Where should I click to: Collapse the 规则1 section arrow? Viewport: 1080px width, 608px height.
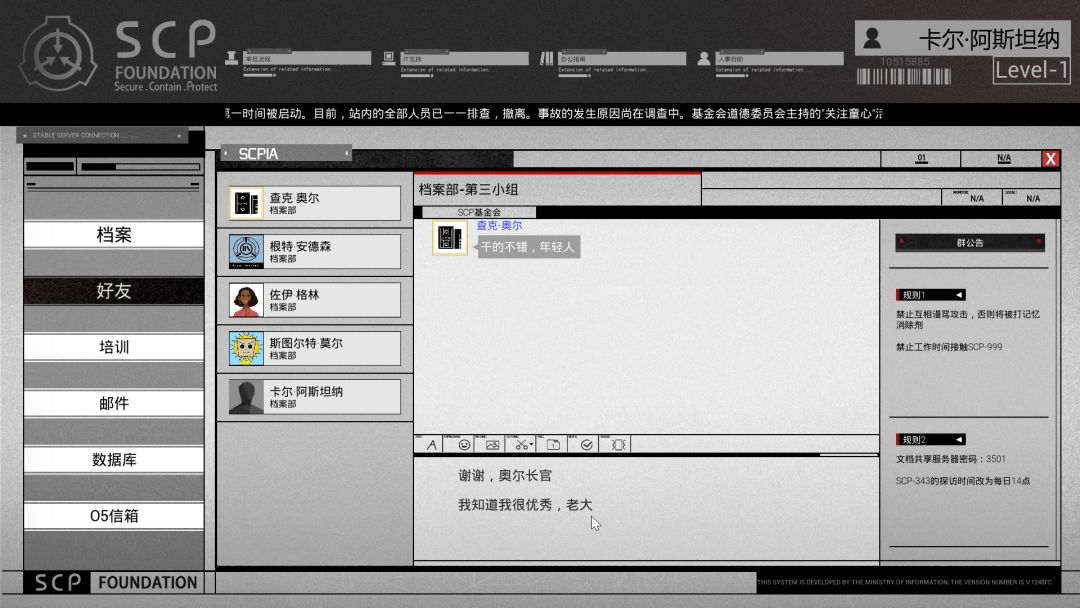(x=958, y=295)
